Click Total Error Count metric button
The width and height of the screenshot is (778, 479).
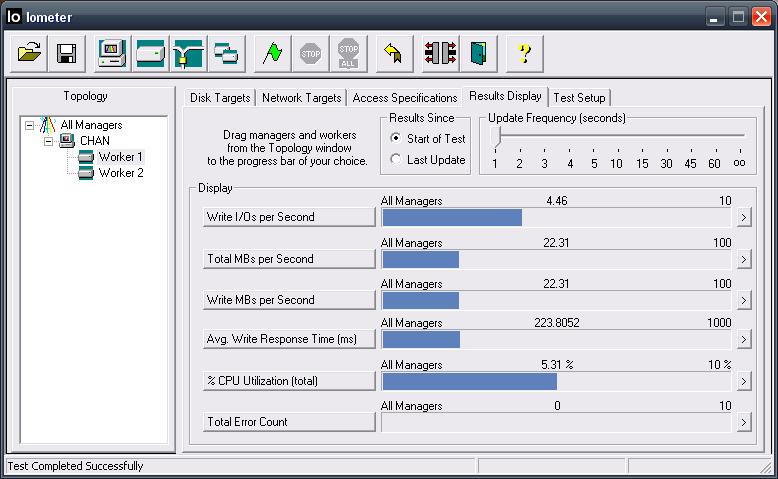289,422
